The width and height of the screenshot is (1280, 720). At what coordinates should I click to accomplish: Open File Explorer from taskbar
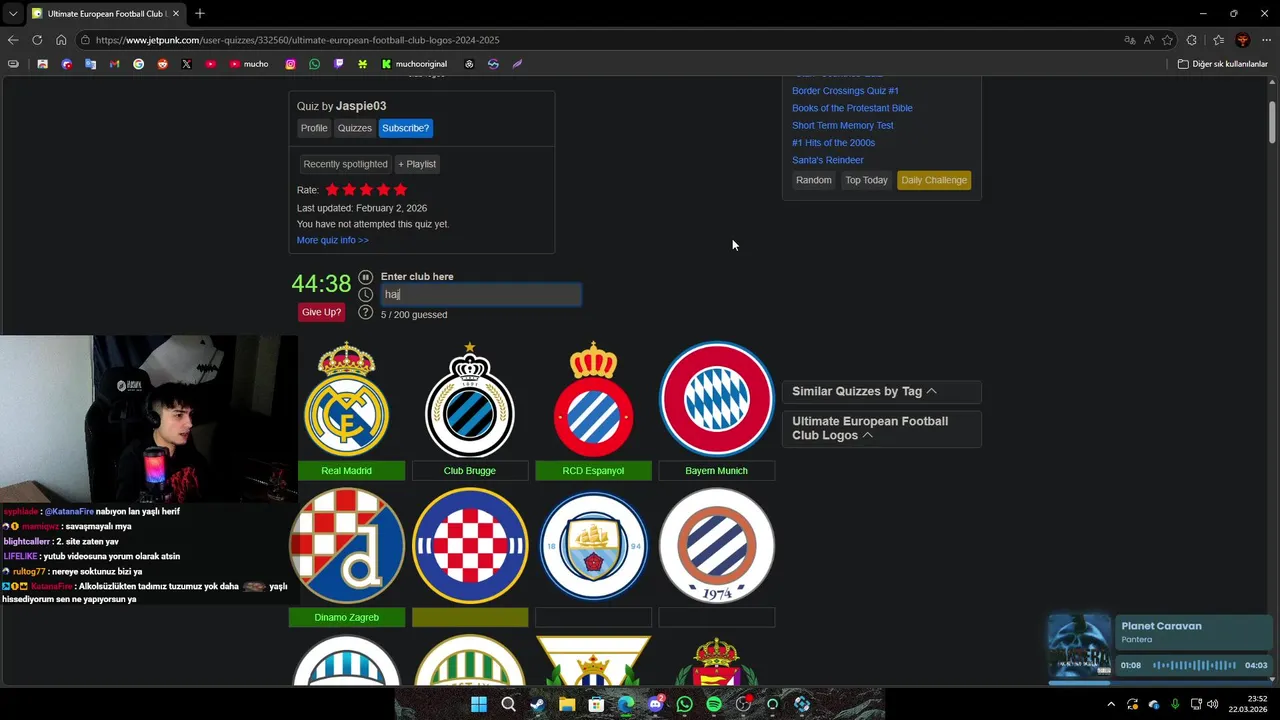coord(567,704)
